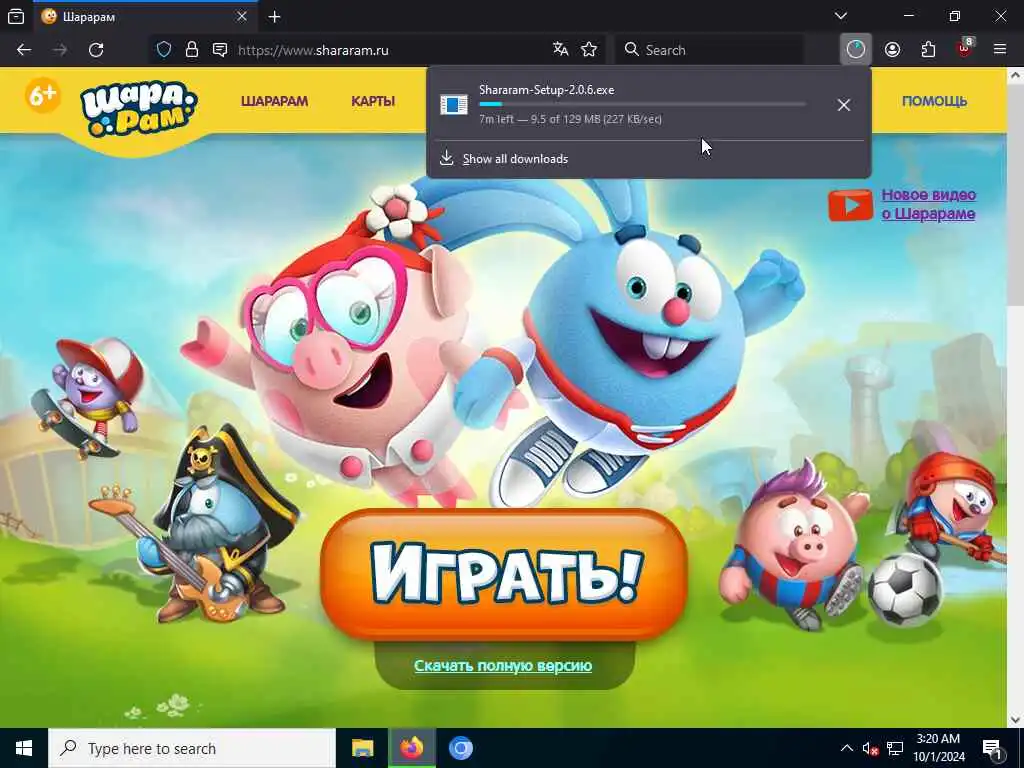Select the Шарарам browser tab
Viewport: 1024px width, 768px height.
[x=145, y=17]
